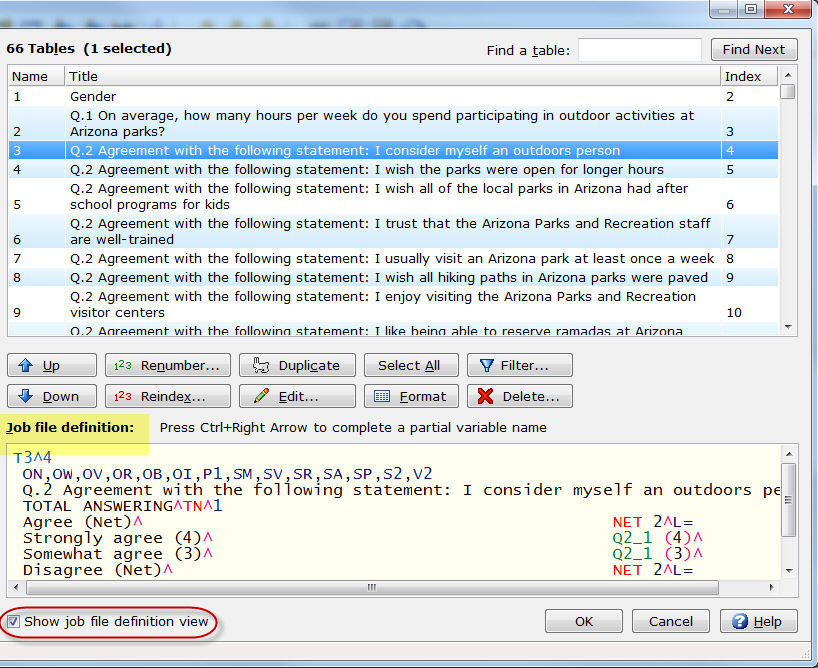Sort by the Name column header
The width and height of the screenshot is (818, 668).
[x=36, y=76]
